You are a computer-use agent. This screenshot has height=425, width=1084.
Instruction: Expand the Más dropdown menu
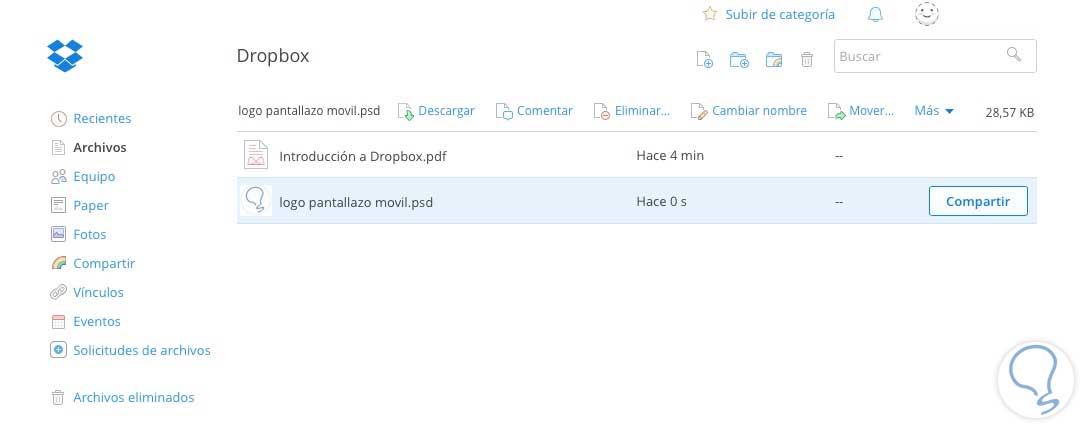click(934, 111)
